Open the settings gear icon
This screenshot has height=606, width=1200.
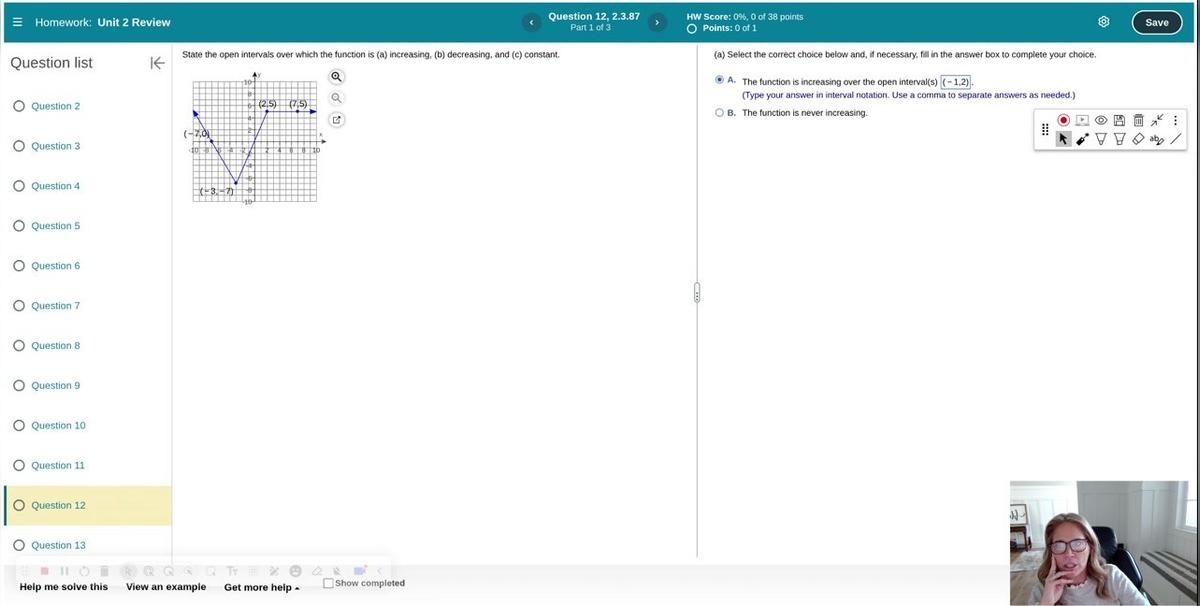[x=1104, y=22]
